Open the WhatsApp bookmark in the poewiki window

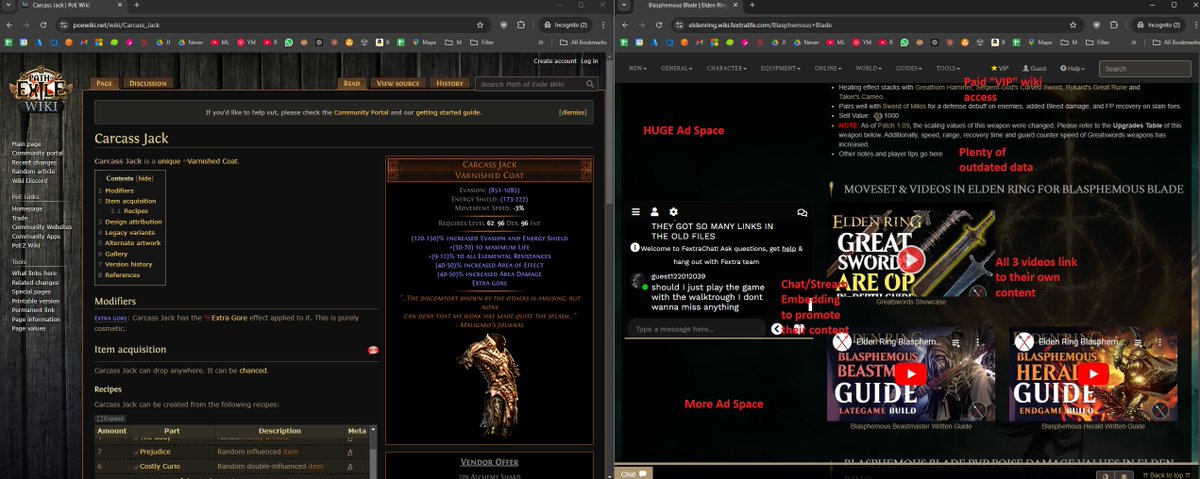tap(288, 43)
